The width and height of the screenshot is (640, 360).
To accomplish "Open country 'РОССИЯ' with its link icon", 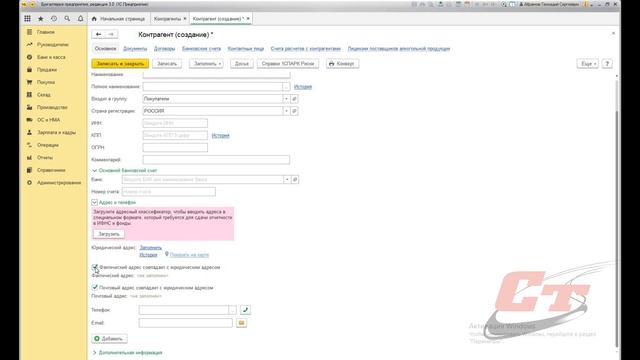I will (294, 111).
